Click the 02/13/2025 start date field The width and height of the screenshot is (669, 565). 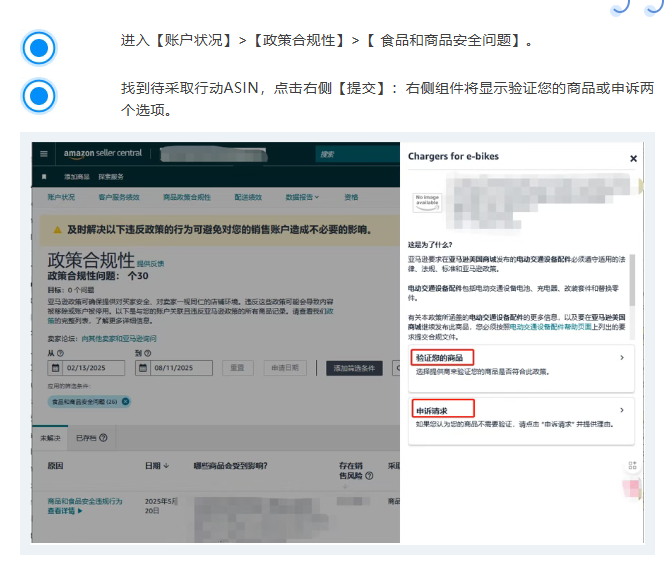click(86, 368)
